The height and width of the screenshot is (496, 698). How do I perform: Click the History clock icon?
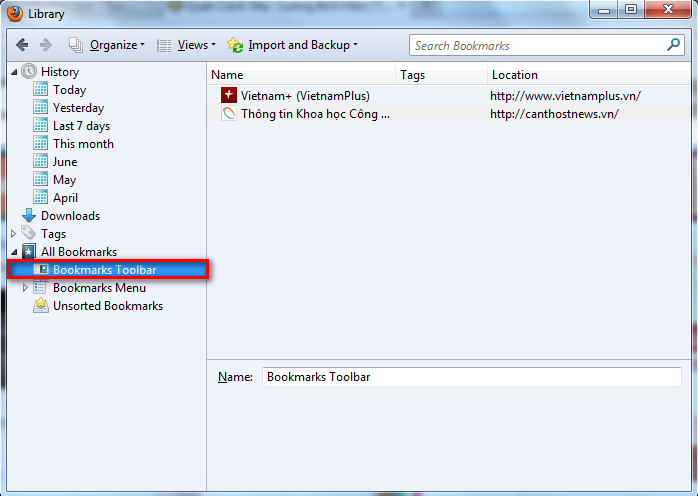point(28,72)
